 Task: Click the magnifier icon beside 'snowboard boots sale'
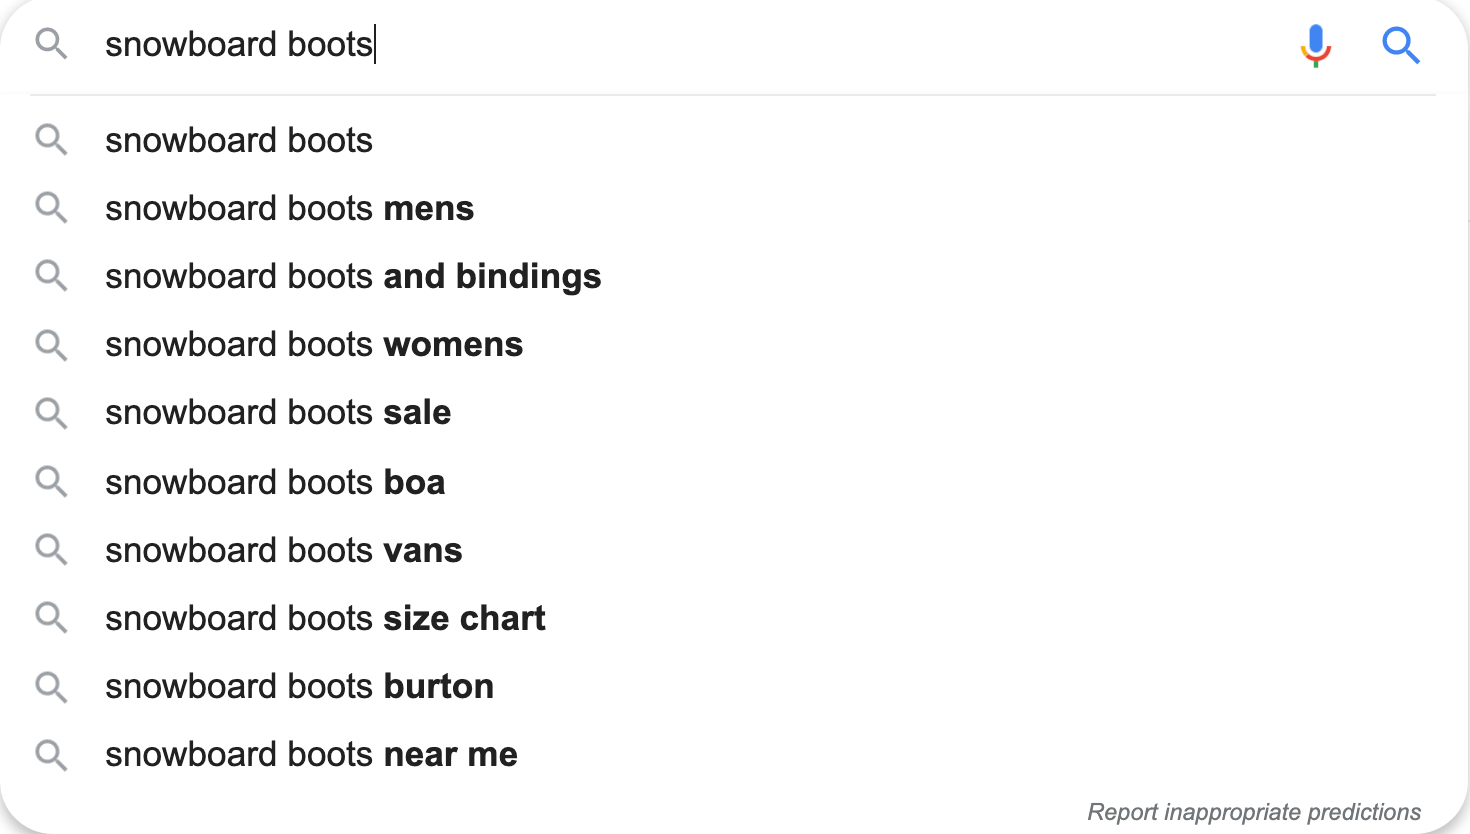(51, 413)
